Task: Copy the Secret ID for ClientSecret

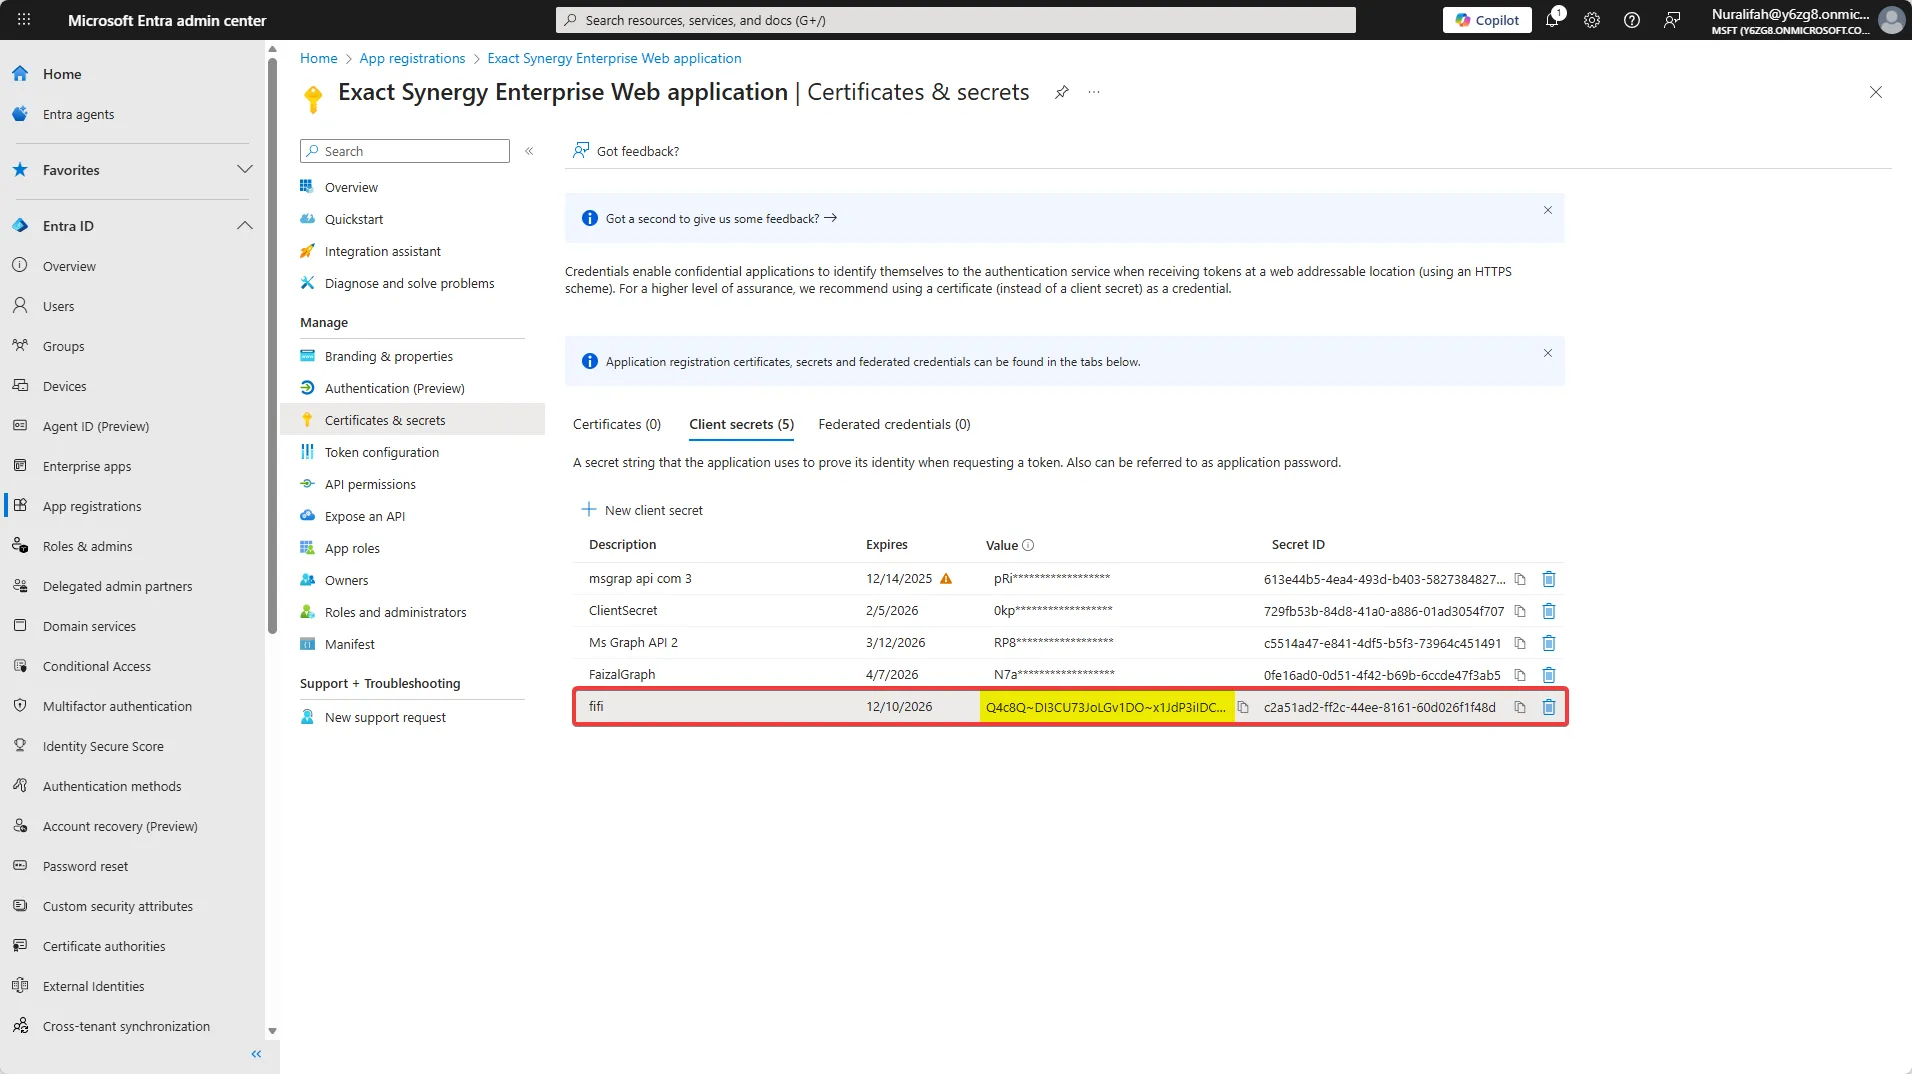Action: (1519, 610)
